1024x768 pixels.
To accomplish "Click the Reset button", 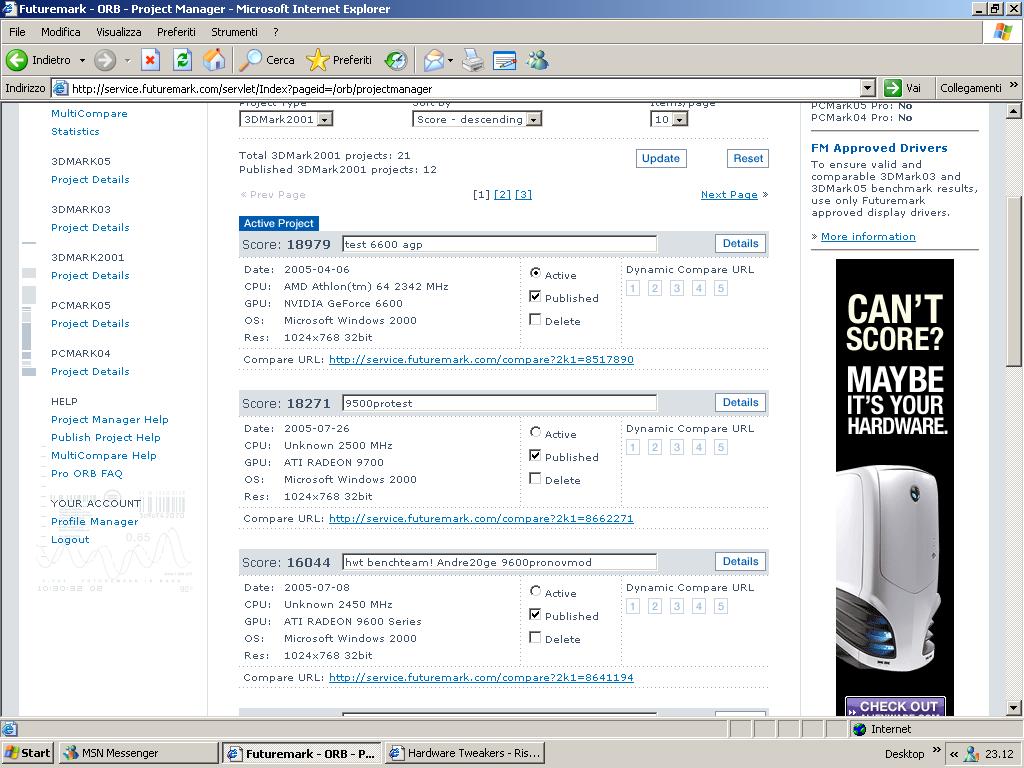I will pos(748,158).
